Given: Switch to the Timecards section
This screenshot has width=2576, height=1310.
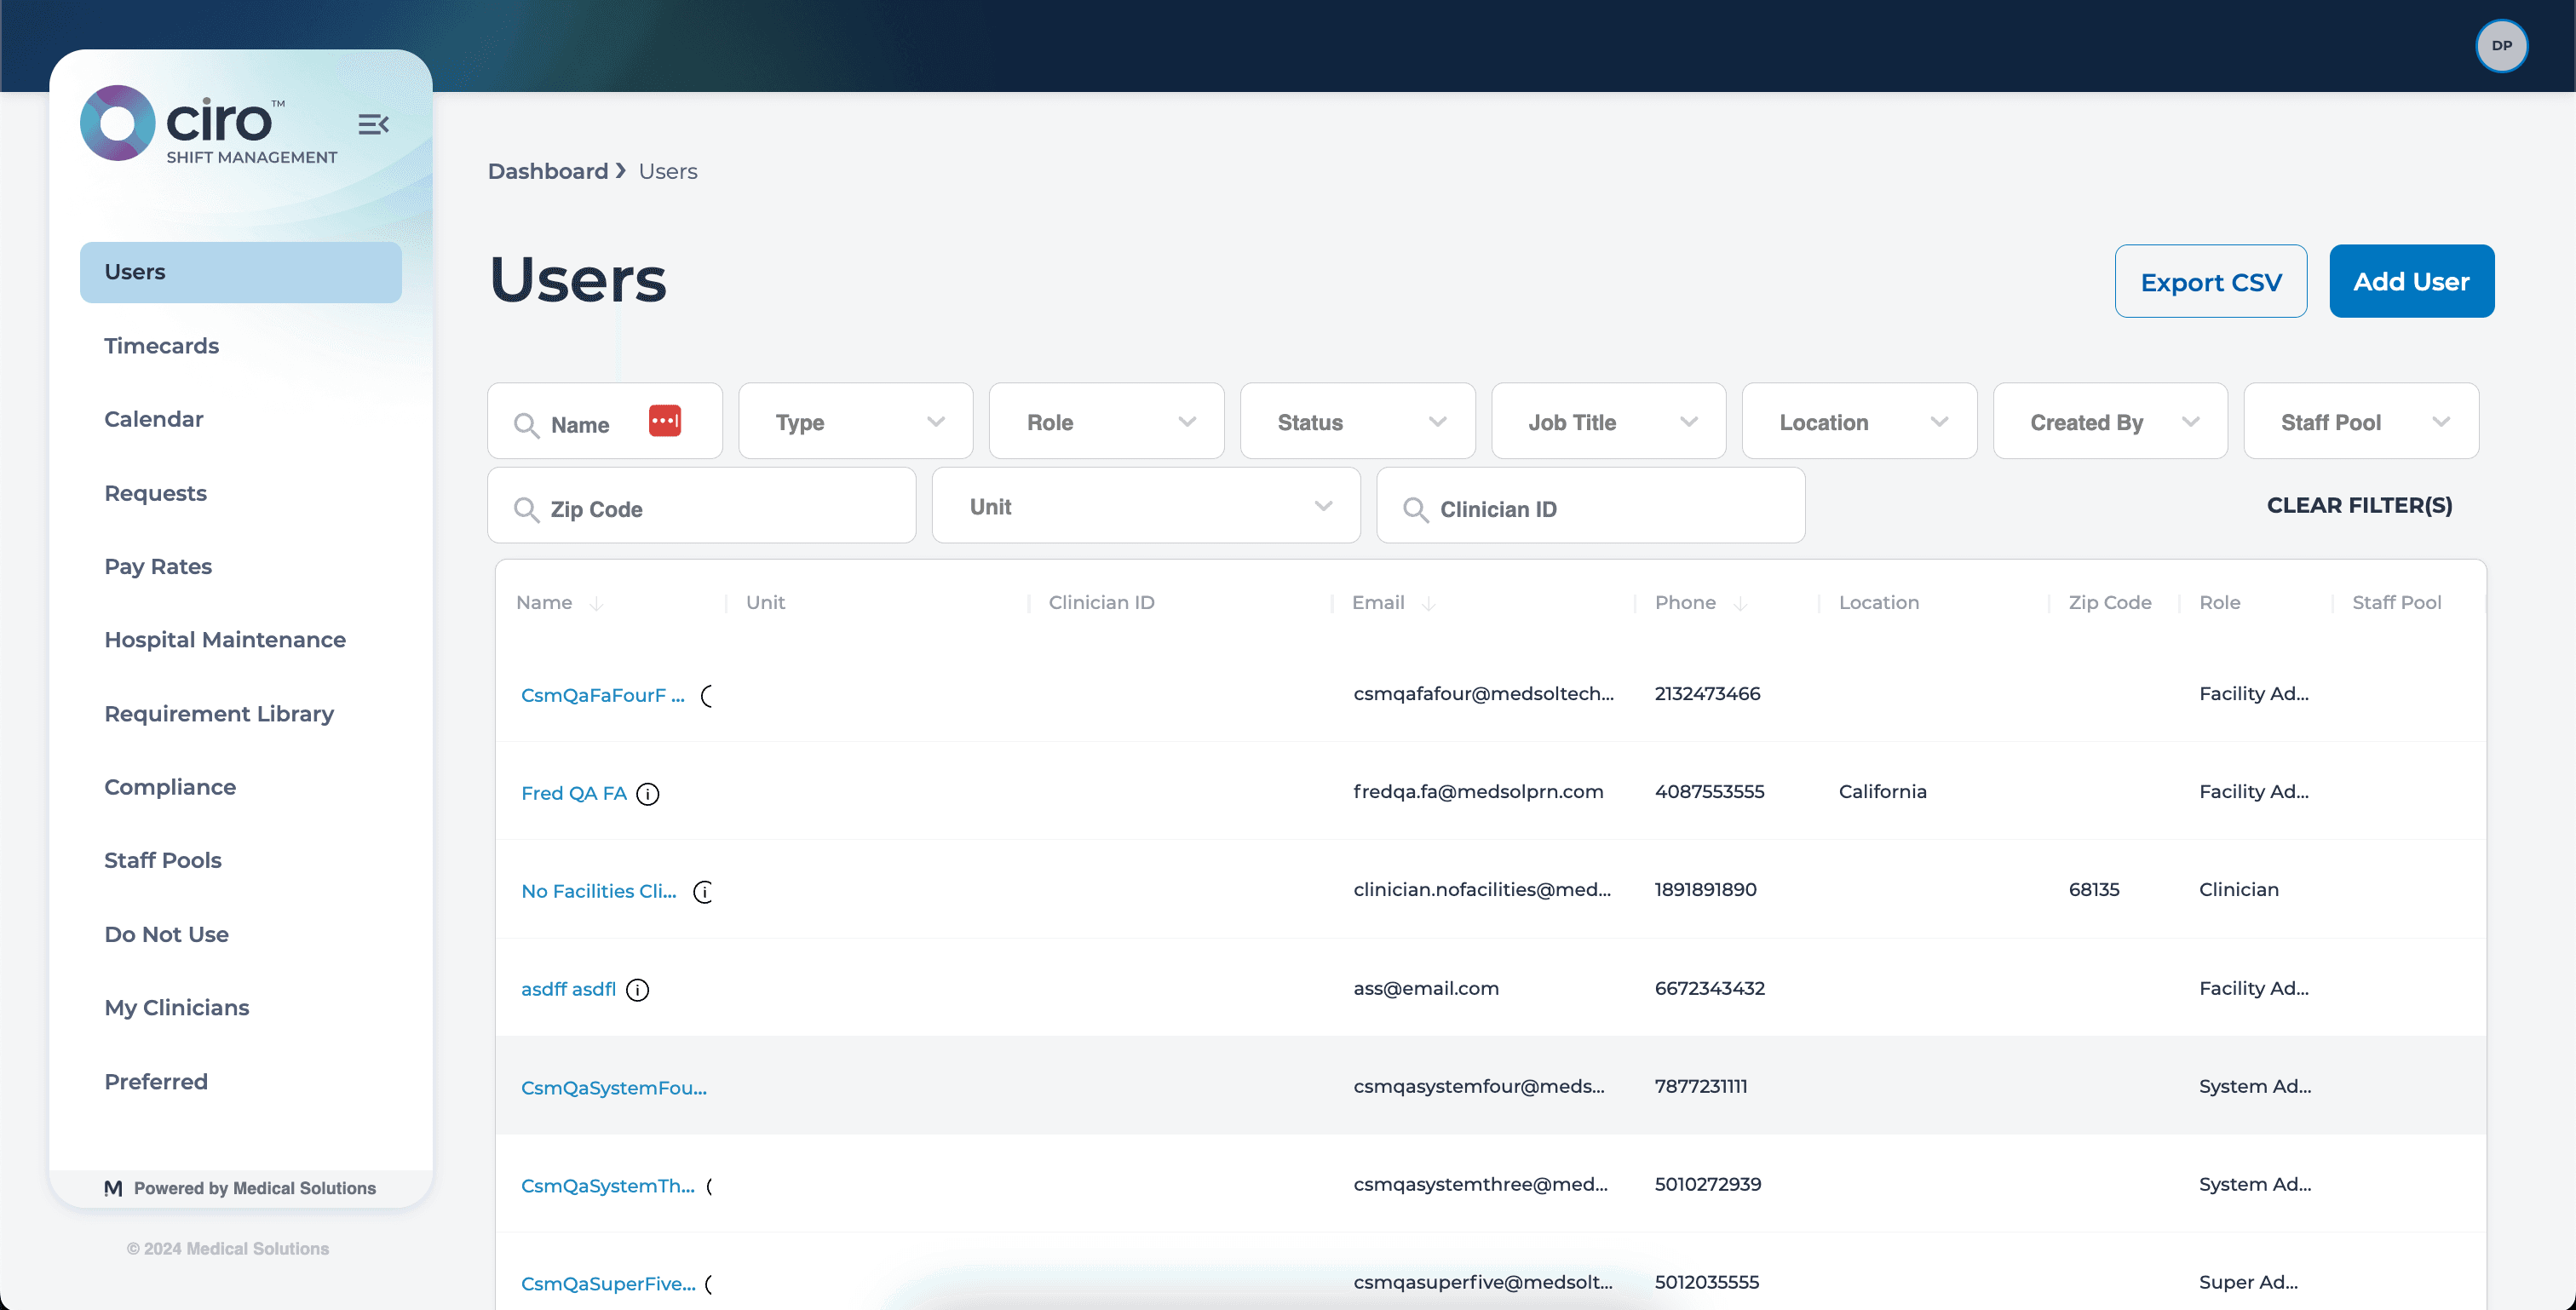Looking at the screenshot, I should [161, 345].
